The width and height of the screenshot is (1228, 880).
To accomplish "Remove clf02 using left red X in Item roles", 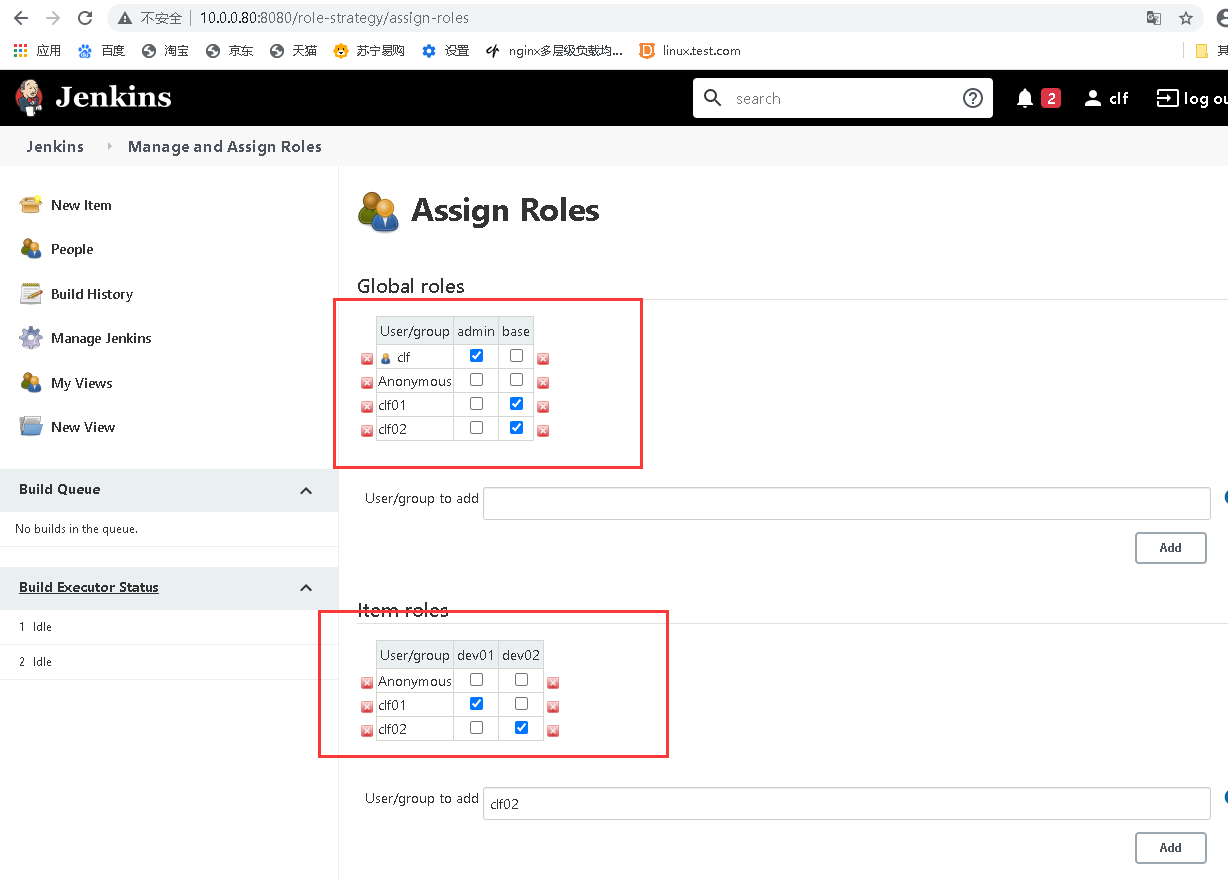I will 367,731.
